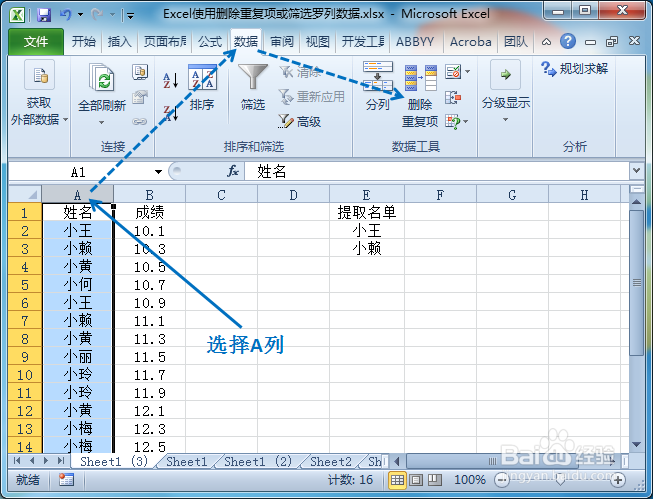
Task: Go to first sheet navigation arrow
Action: click(17, 461)
